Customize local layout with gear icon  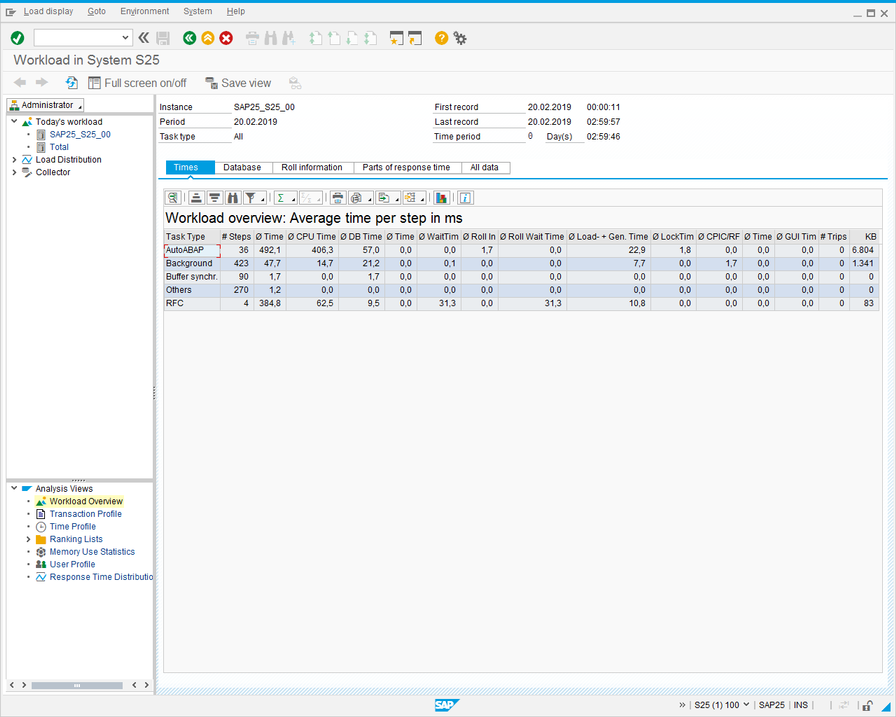[460, 38]
